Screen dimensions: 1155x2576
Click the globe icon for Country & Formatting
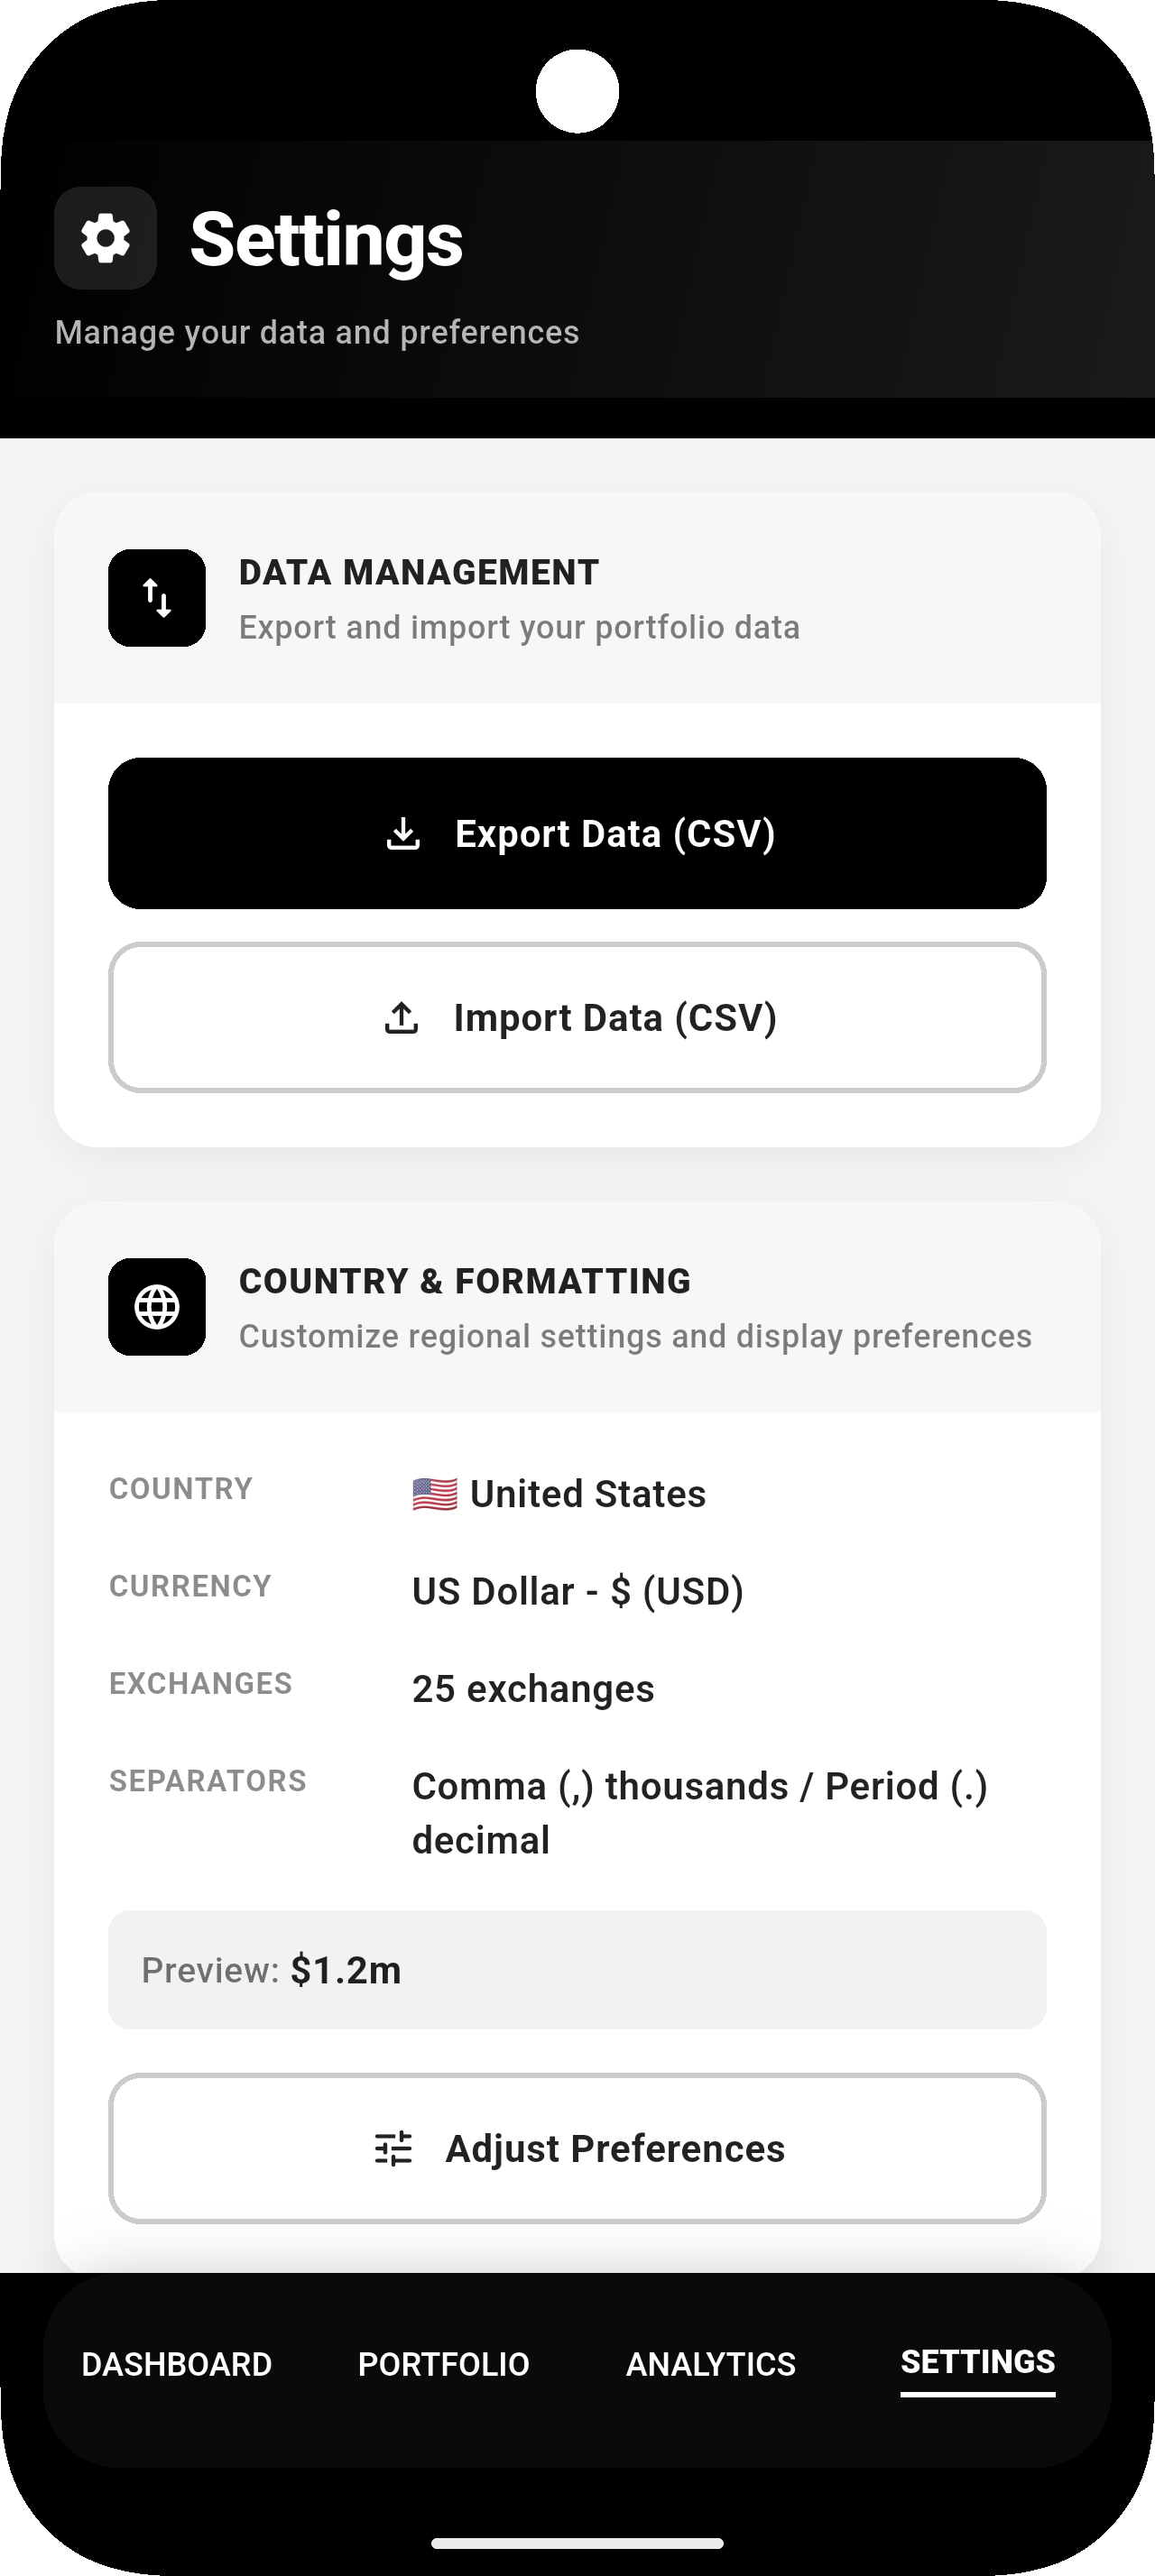click(157, 1307)
